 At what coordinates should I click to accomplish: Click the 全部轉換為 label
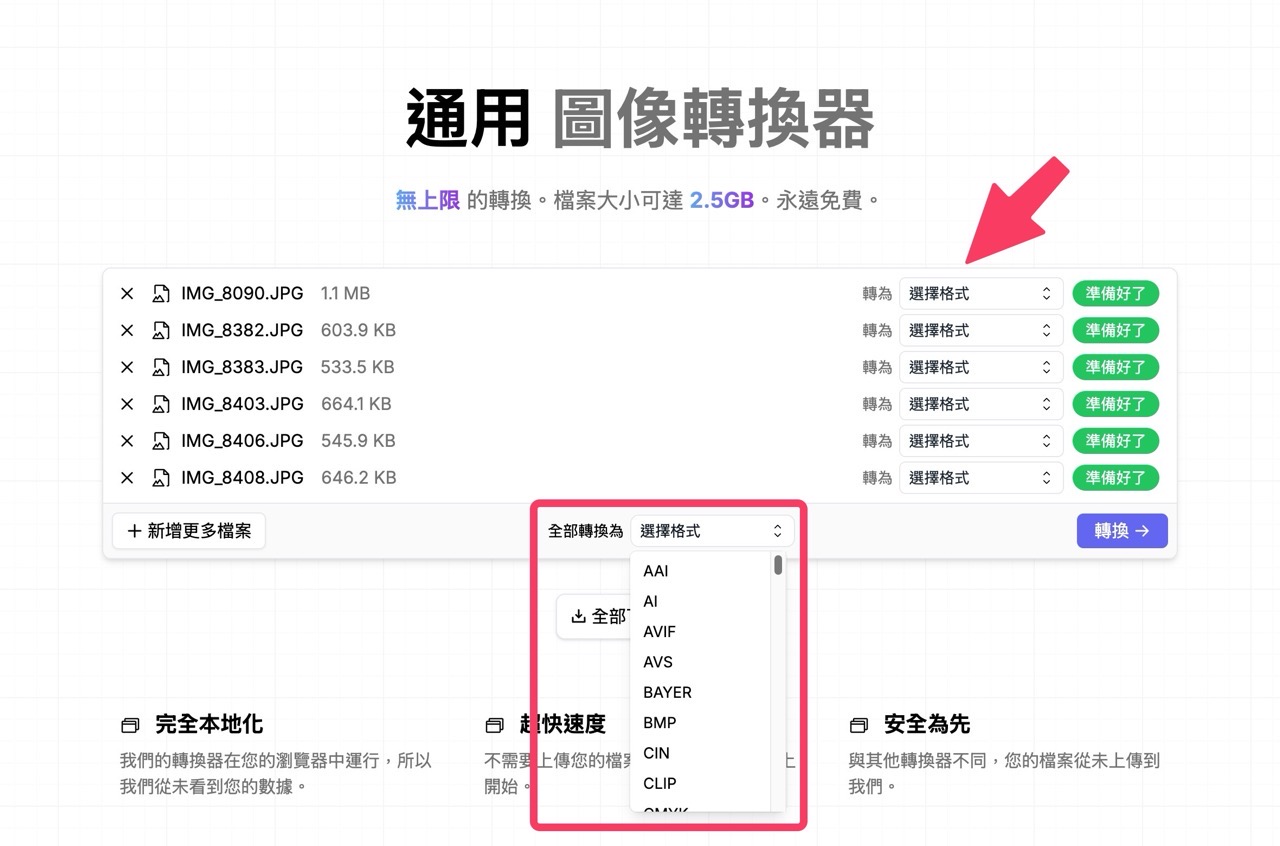[x=586, y=531]
